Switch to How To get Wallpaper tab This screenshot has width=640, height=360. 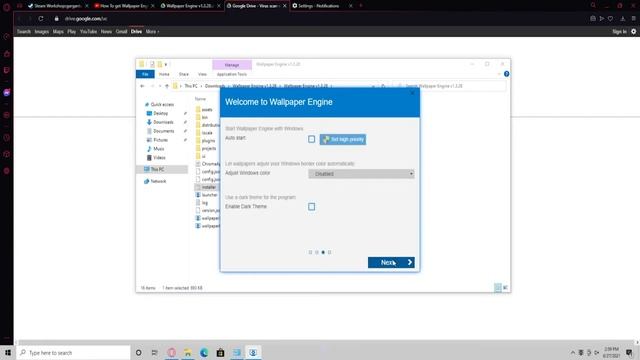click(x=124, y=6)
